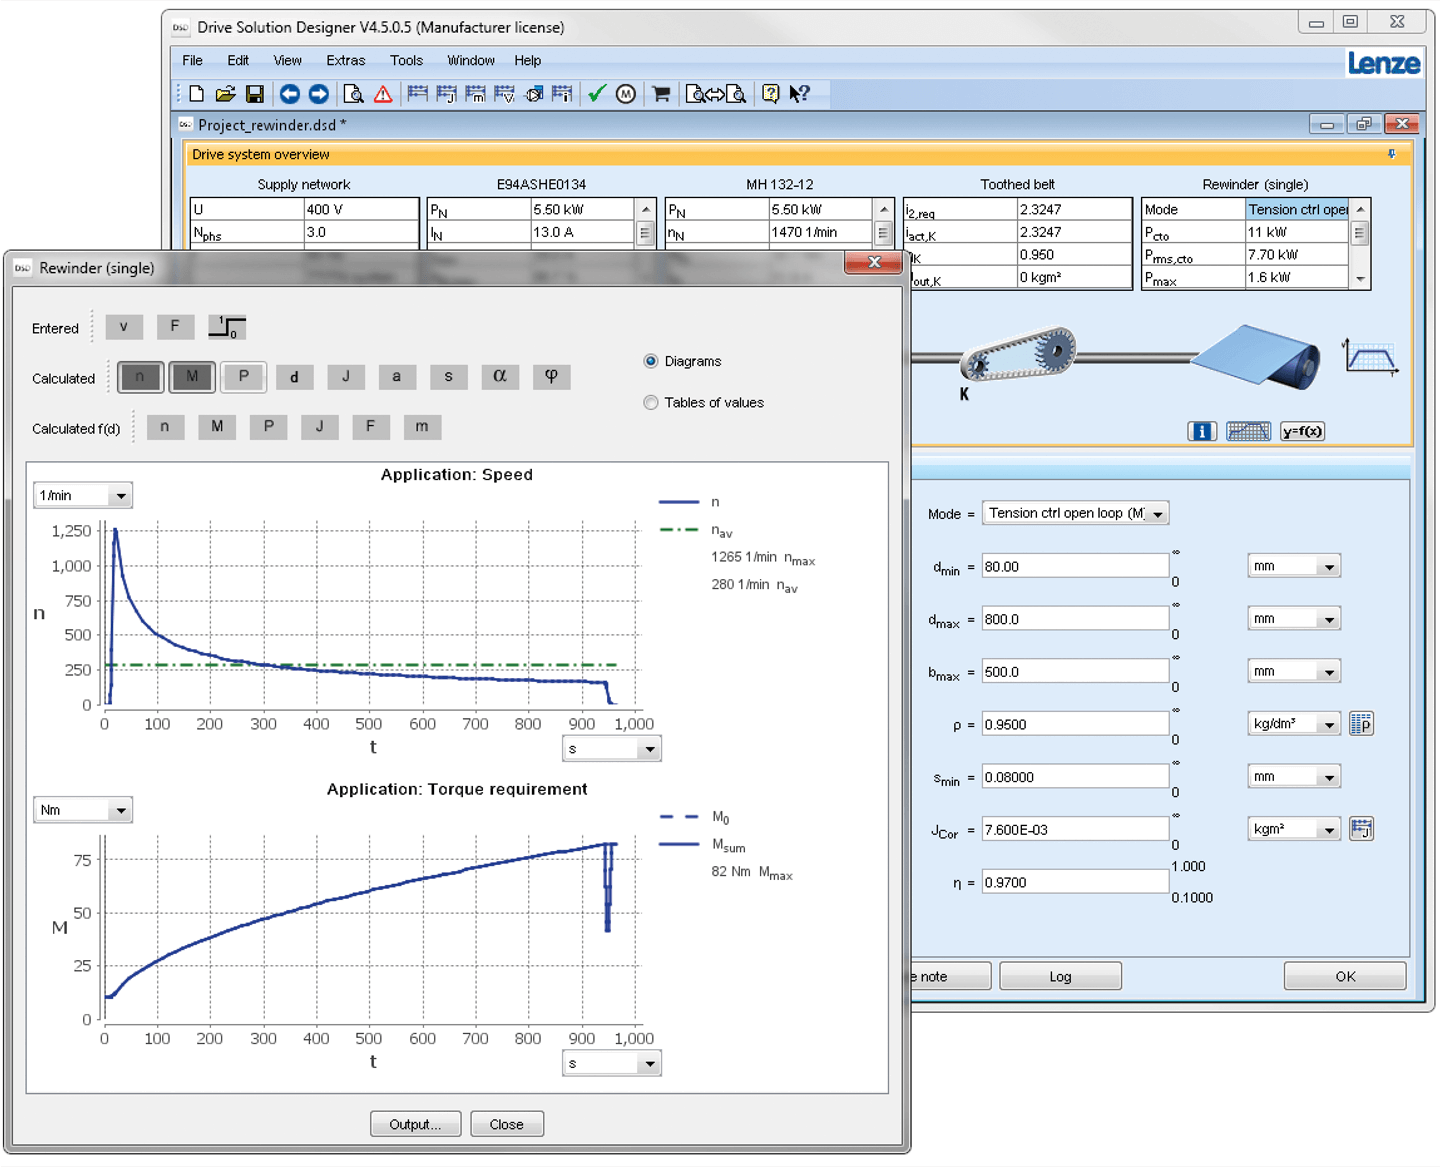Click the Log button
This screenshot has width=1440, height=1167.
[x=1060, y=976]
